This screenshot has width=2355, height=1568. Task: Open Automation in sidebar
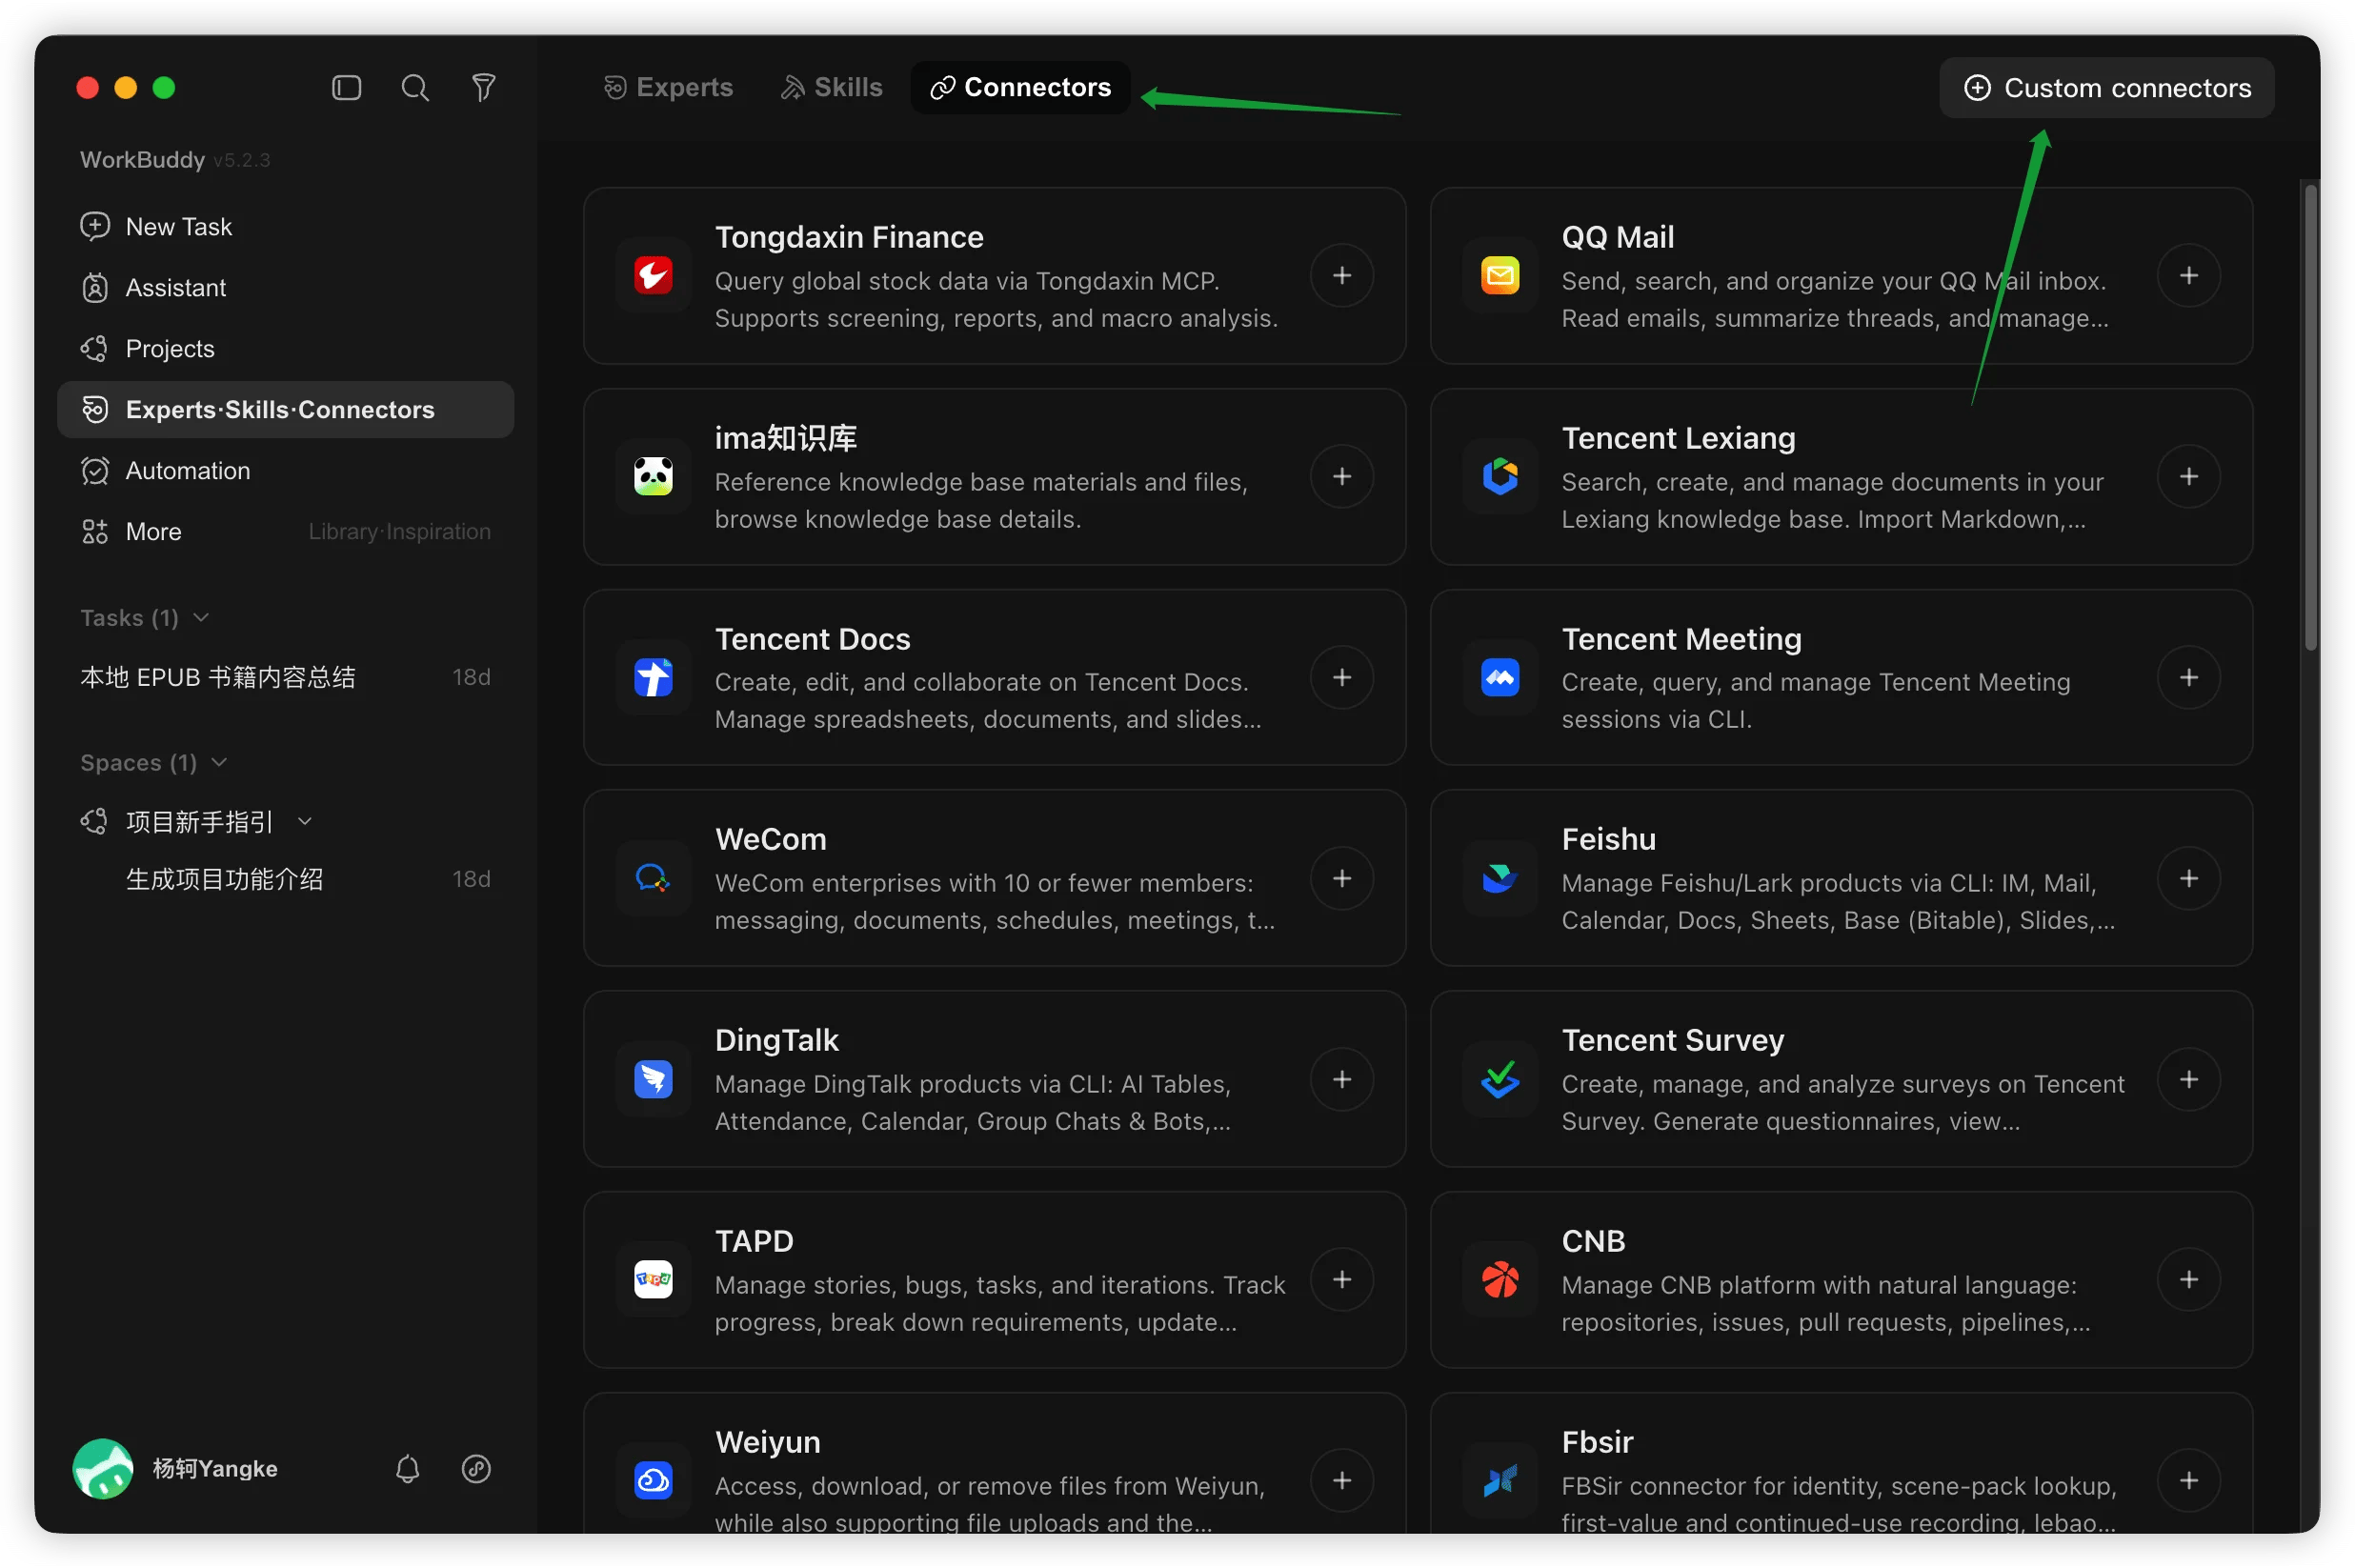pyautogui.click(x=285, y=471)
